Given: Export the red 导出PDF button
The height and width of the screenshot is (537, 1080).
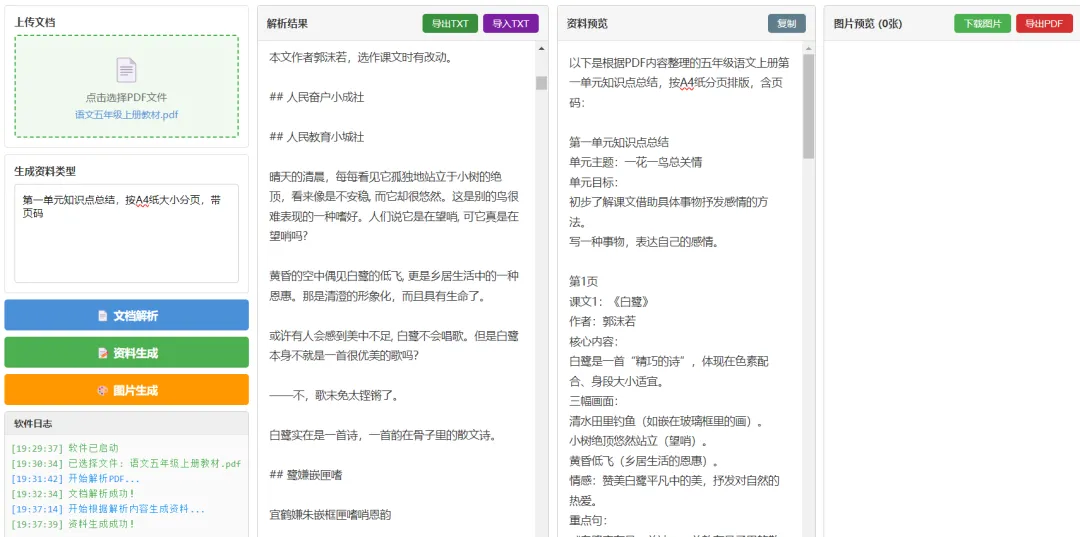Looking at the screenshot, I should click(1044, 23).
